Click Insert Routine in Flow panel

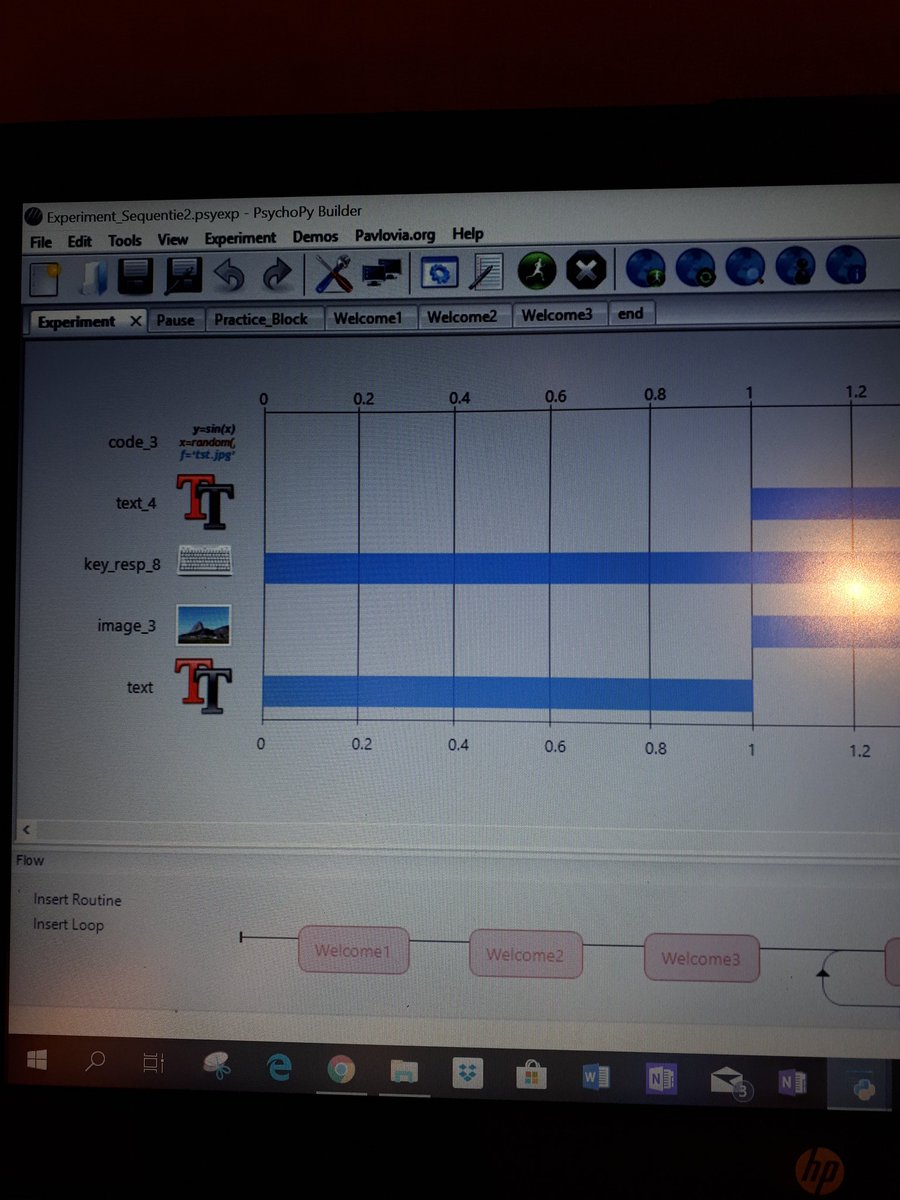coord(77,900)
